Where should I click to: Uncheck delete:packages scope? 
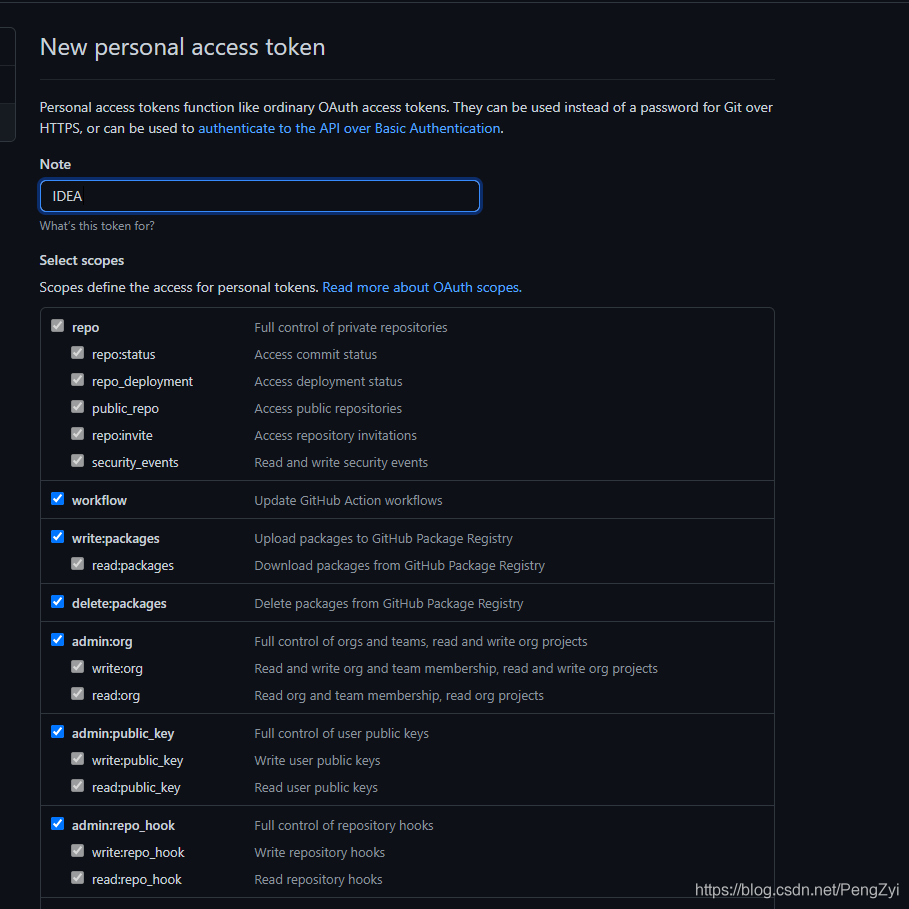coord(58,602)
